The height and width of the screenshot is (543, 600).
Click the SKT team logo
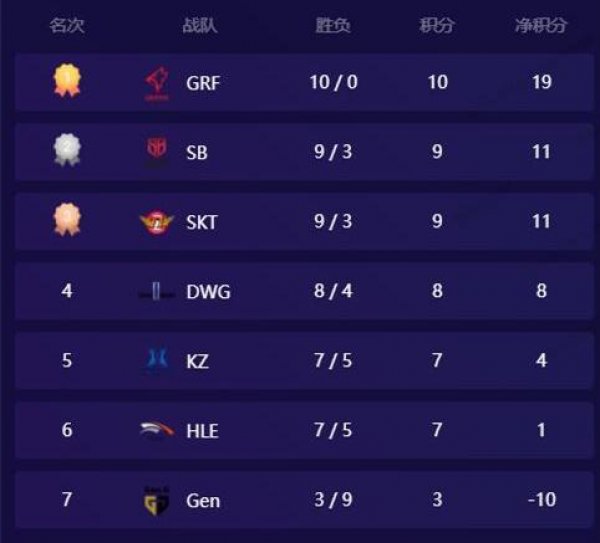coord(156,222)
